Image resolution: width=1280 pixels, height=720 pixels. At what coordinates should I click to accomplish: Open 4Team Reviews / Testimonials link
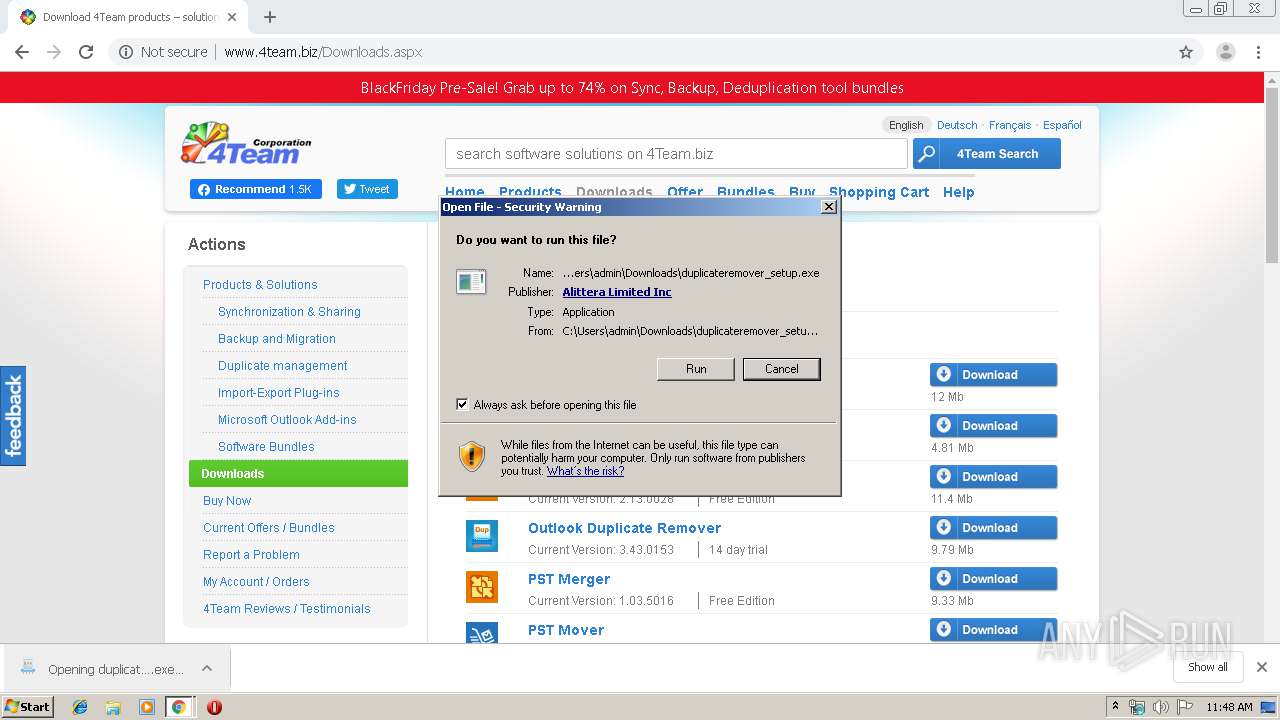[287, 609]
